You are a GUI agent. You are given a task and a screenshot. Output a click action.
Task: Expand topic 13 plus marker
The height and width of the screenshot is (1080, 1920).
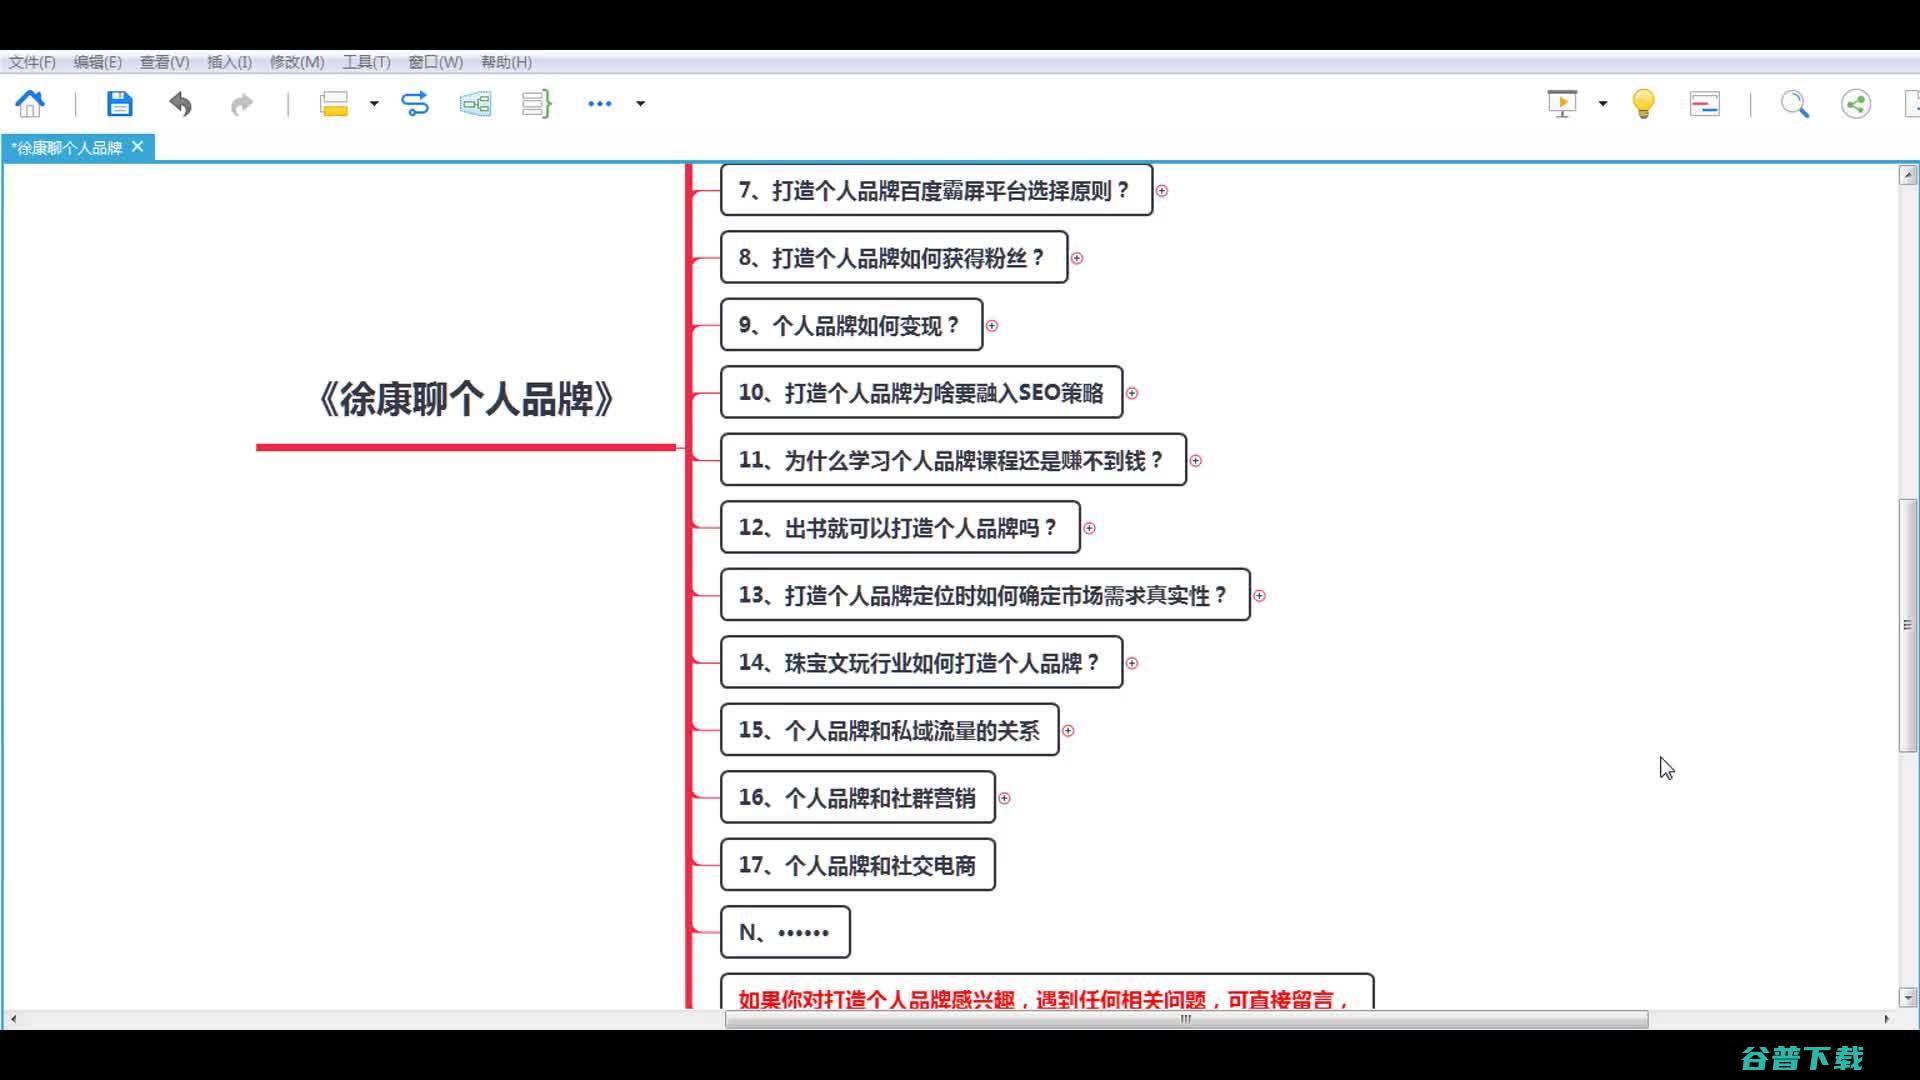point(1260,596)
